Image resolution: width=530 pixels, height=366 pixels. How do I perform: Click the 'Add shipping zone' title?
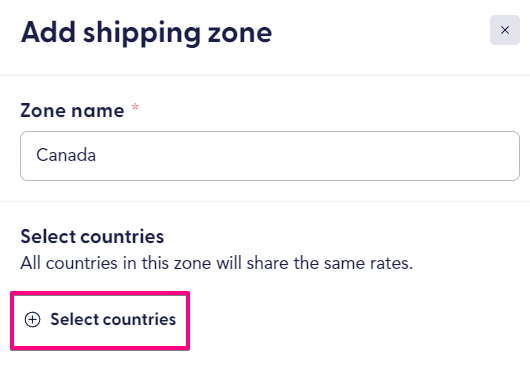(x=146, y=32)
